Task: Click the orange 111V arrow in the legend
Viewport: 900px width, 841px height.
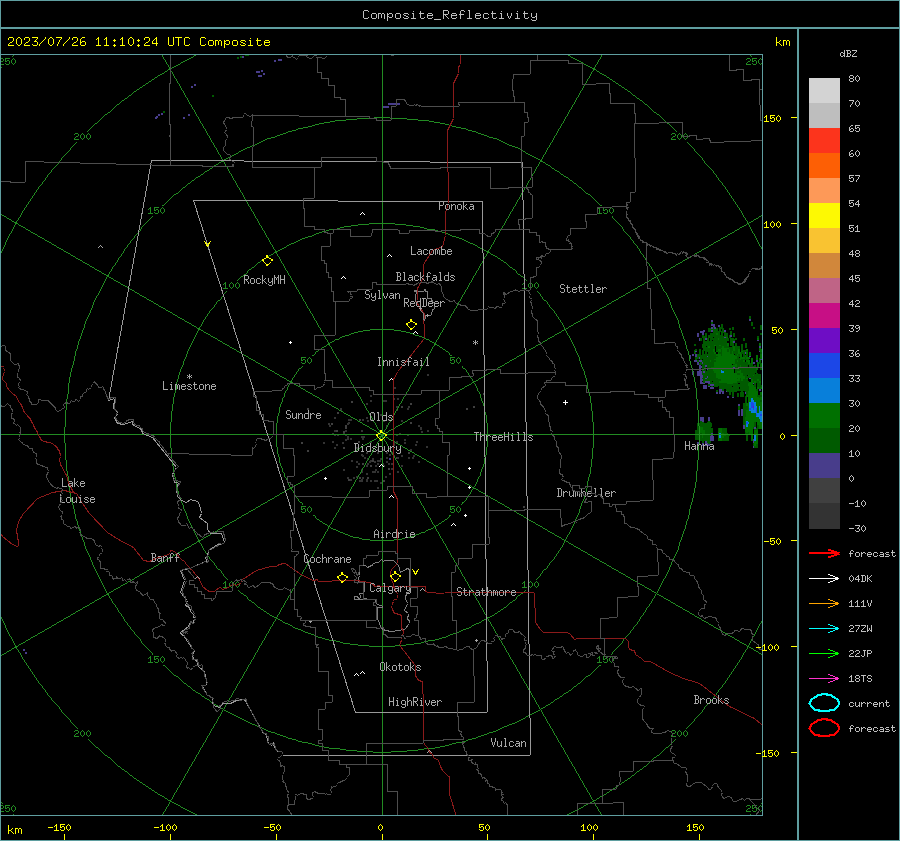Action: click(x=824, y=603)
